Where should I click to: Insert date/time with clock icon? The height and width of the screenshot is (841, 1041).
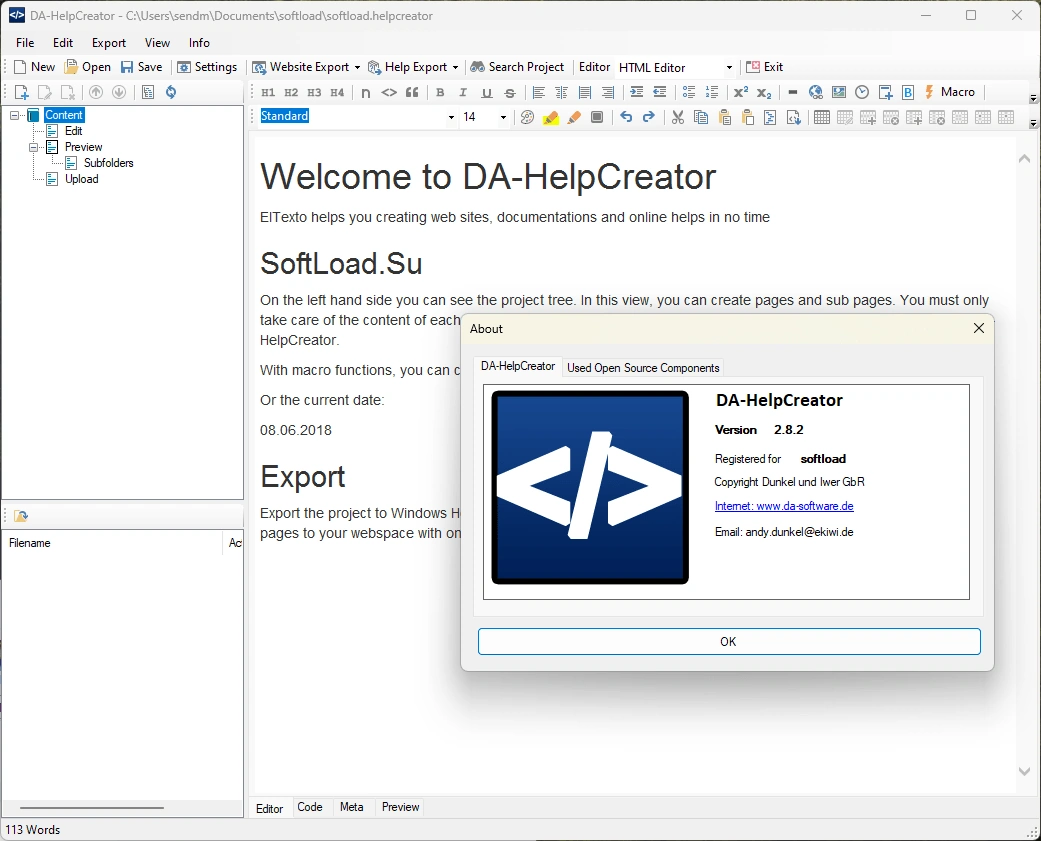point(862,92)
